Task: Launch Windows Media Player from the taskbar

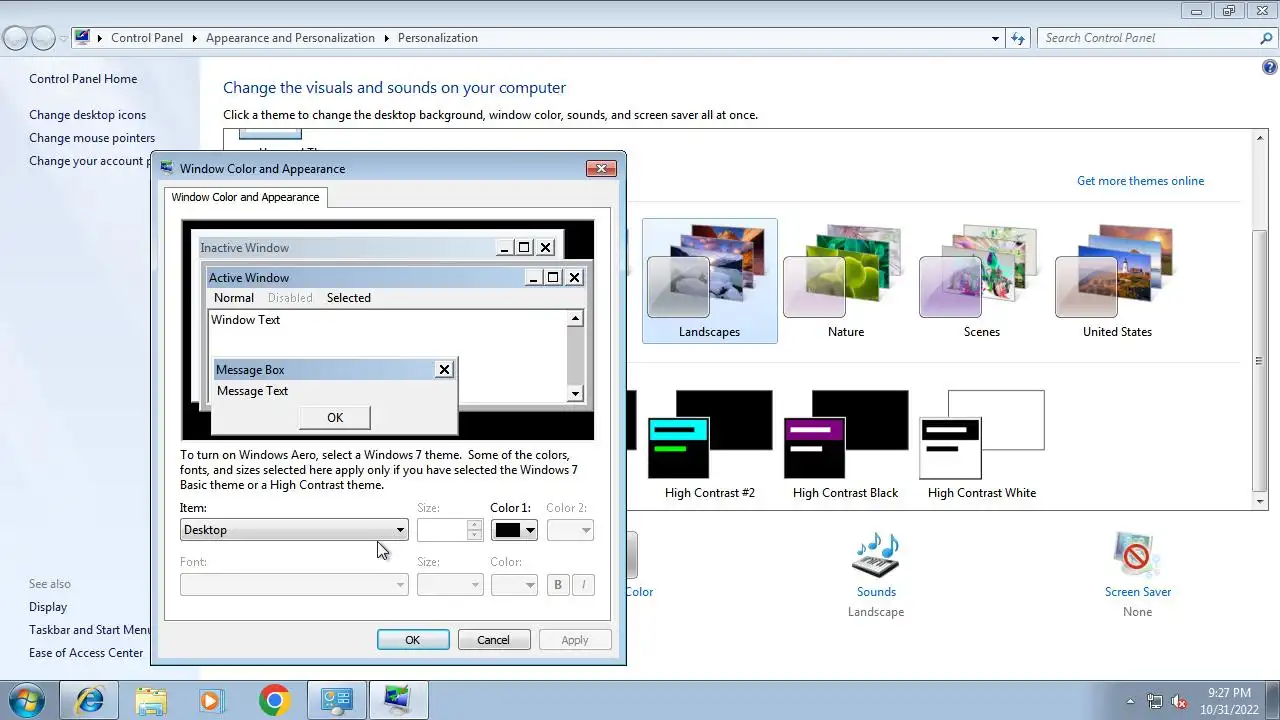Action: click(x=213, y=700)
